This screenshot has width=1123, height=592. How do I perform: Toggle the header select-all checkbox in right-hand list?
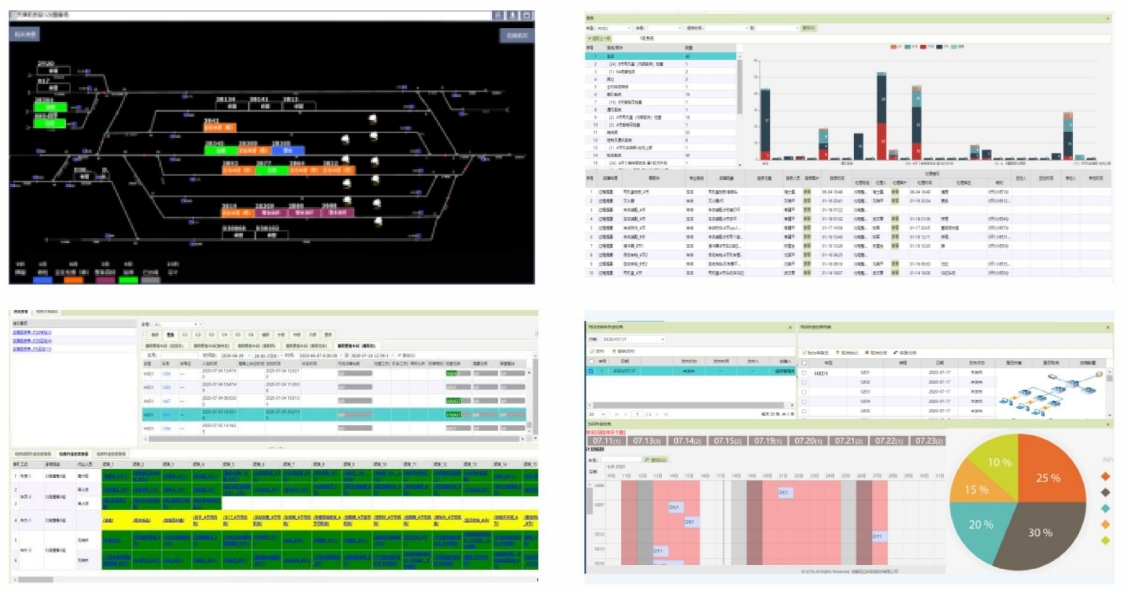click(805, 361)
